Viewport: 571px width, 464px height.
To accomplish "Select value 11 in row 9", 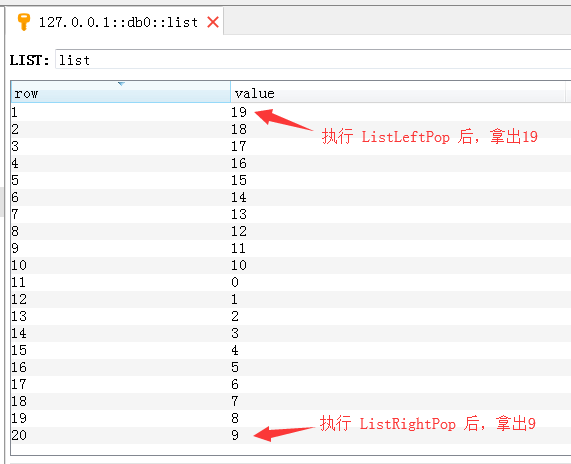I will click(239, 248).
